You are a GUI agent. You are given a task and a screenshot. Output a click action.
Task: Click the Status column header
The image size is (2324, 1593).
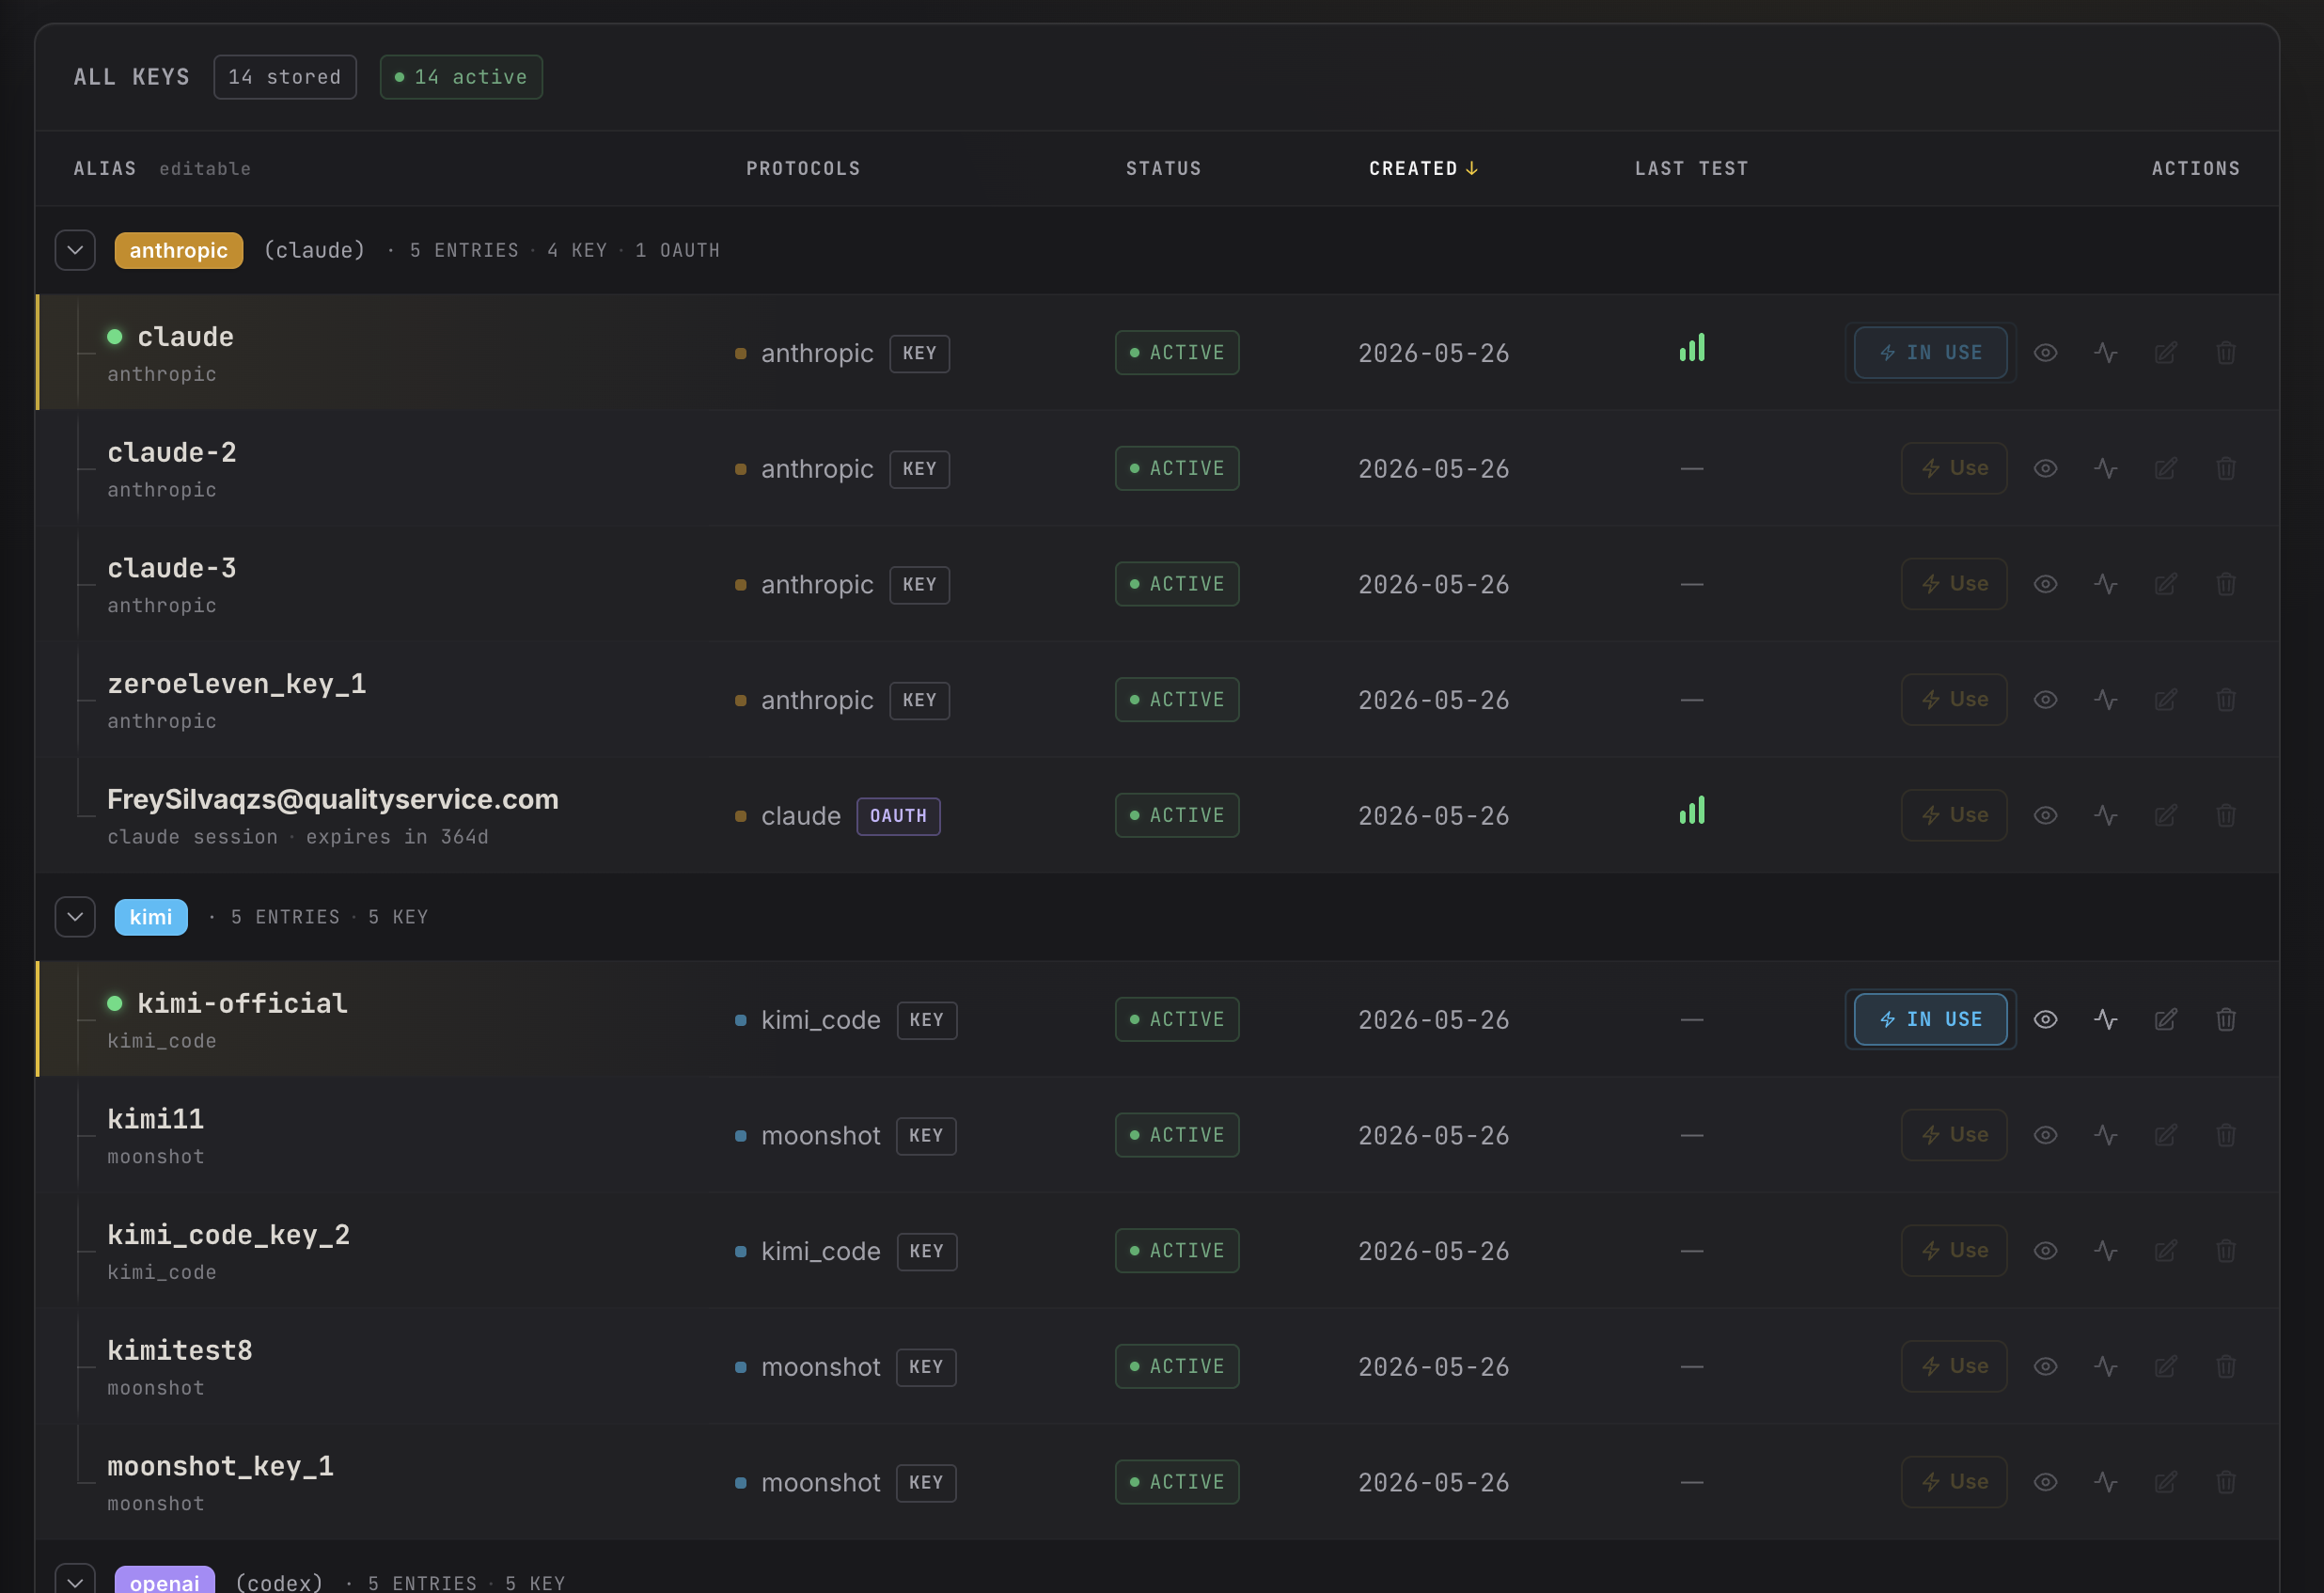(1163, 169)
